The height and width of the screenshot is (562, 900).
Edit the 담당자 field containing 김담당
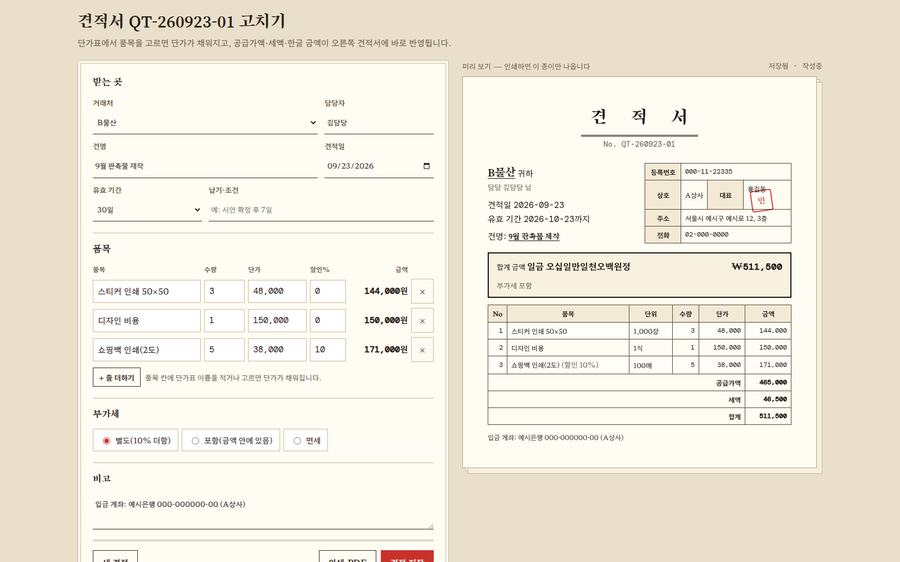tap(379, 123)
